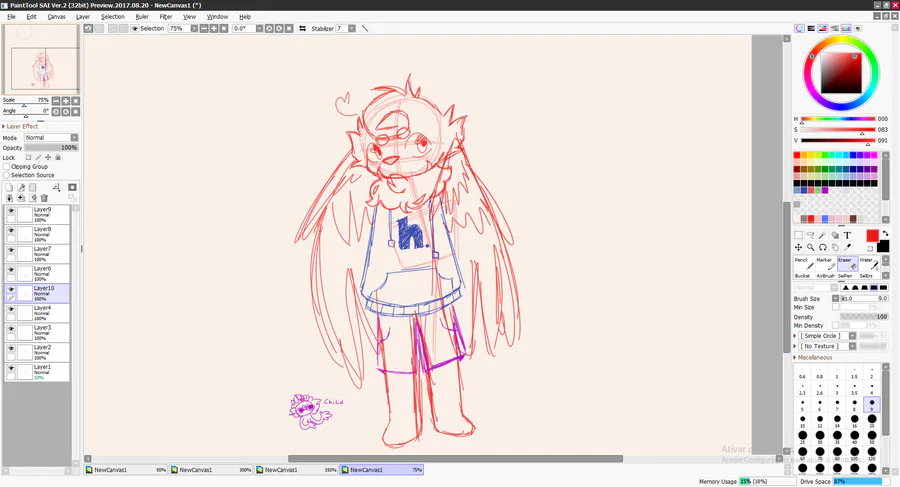The image size is (900, 487).
Task: Hide Layer8 visibility eye
Action: coord(11,230)
